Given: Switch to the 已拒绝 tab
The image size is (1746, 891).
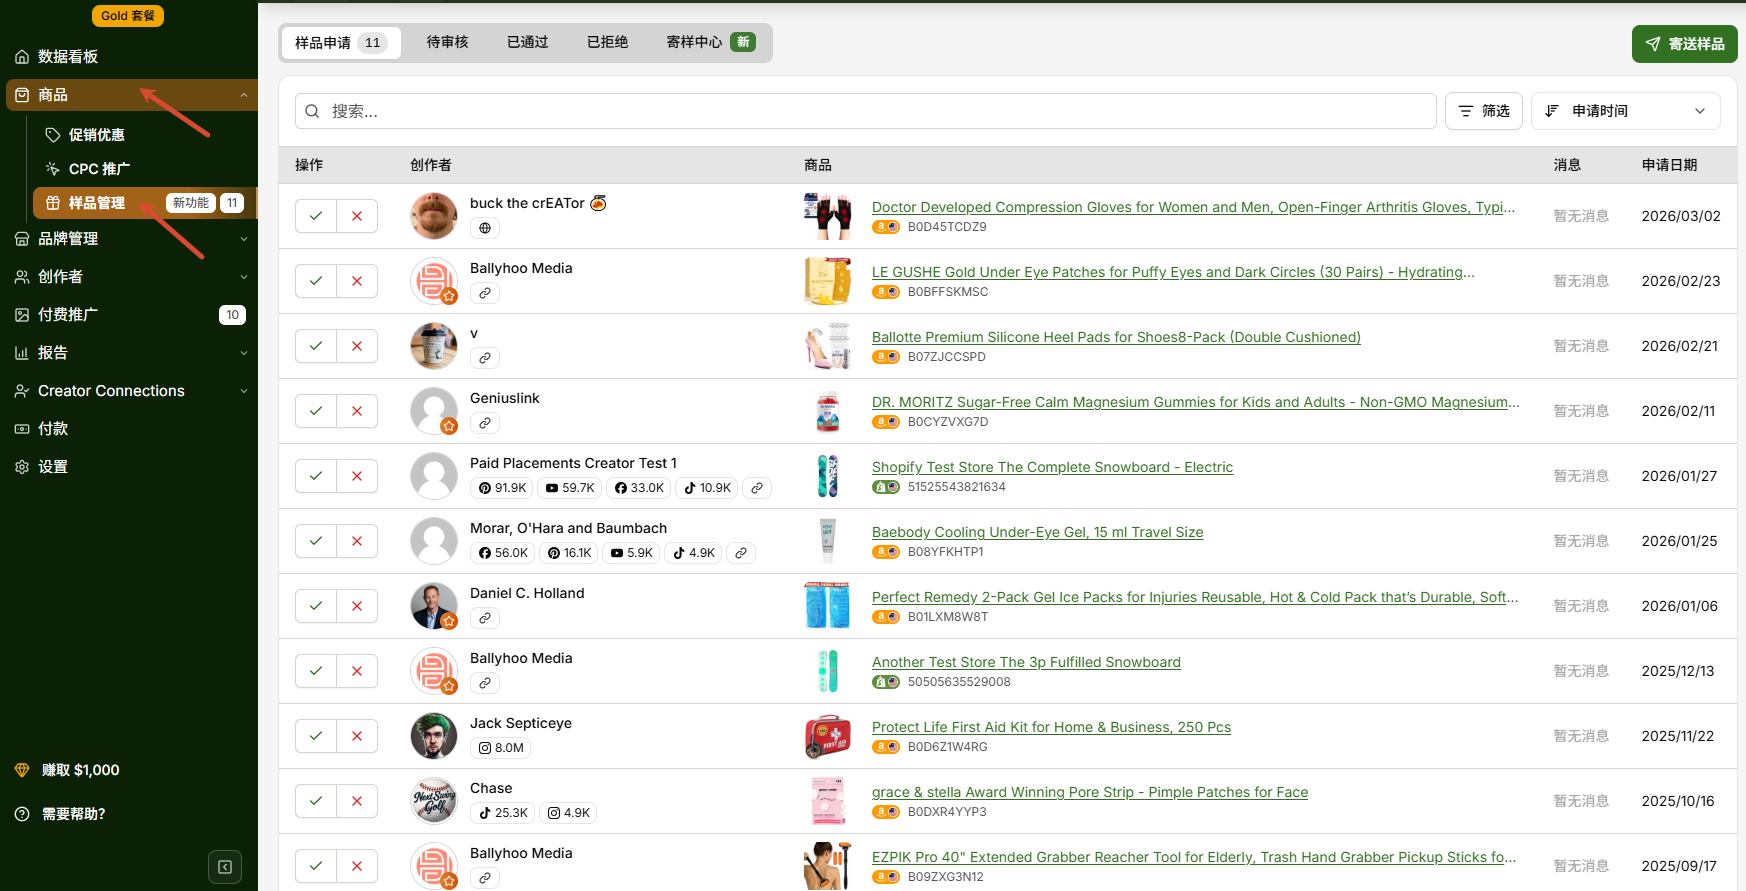Looking at the screenshot, I should click(x=607, y=42).
